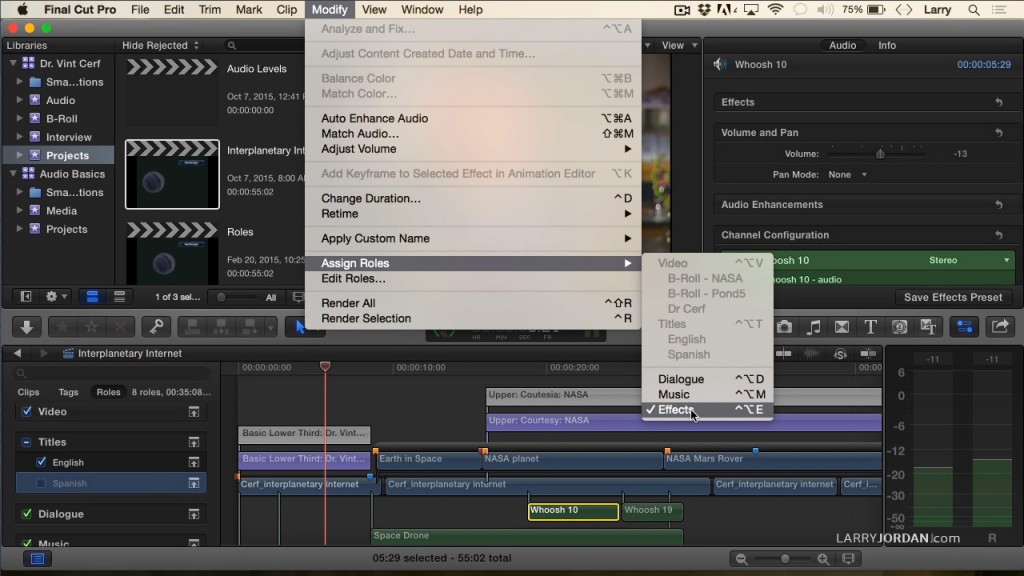Uncheck the Video role
Viewport: 1024px width, 576px height.
tap(27, 411)
